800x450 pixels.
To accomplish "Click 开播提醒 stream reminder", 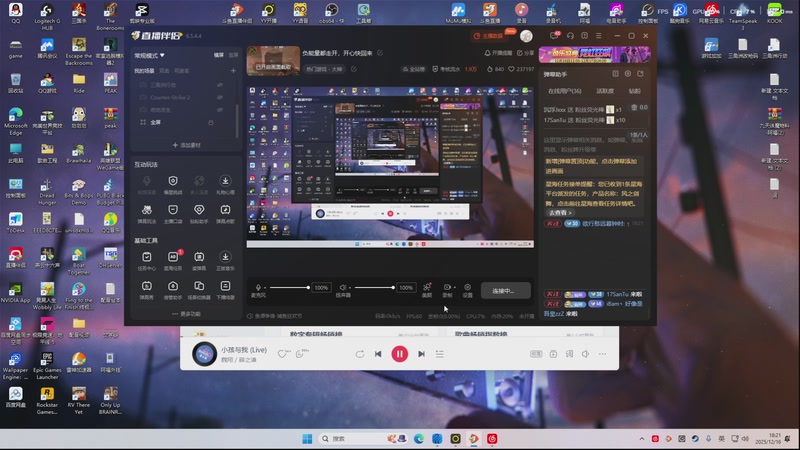I will click(x=498, y=53).
